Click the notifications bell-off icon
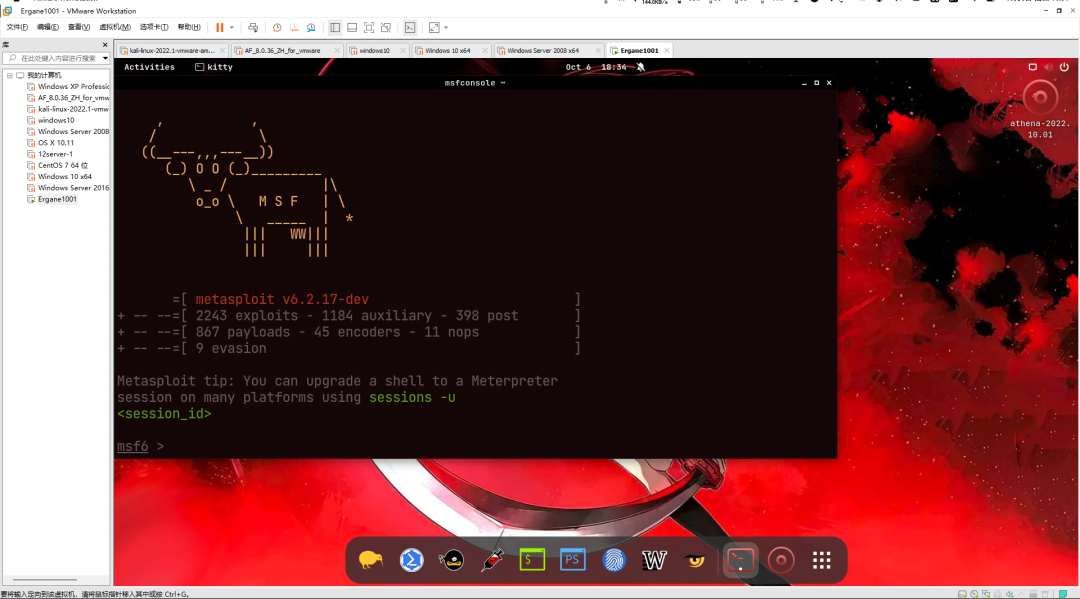This screenshot has height=599, width=1080. (x=641, y=67)
